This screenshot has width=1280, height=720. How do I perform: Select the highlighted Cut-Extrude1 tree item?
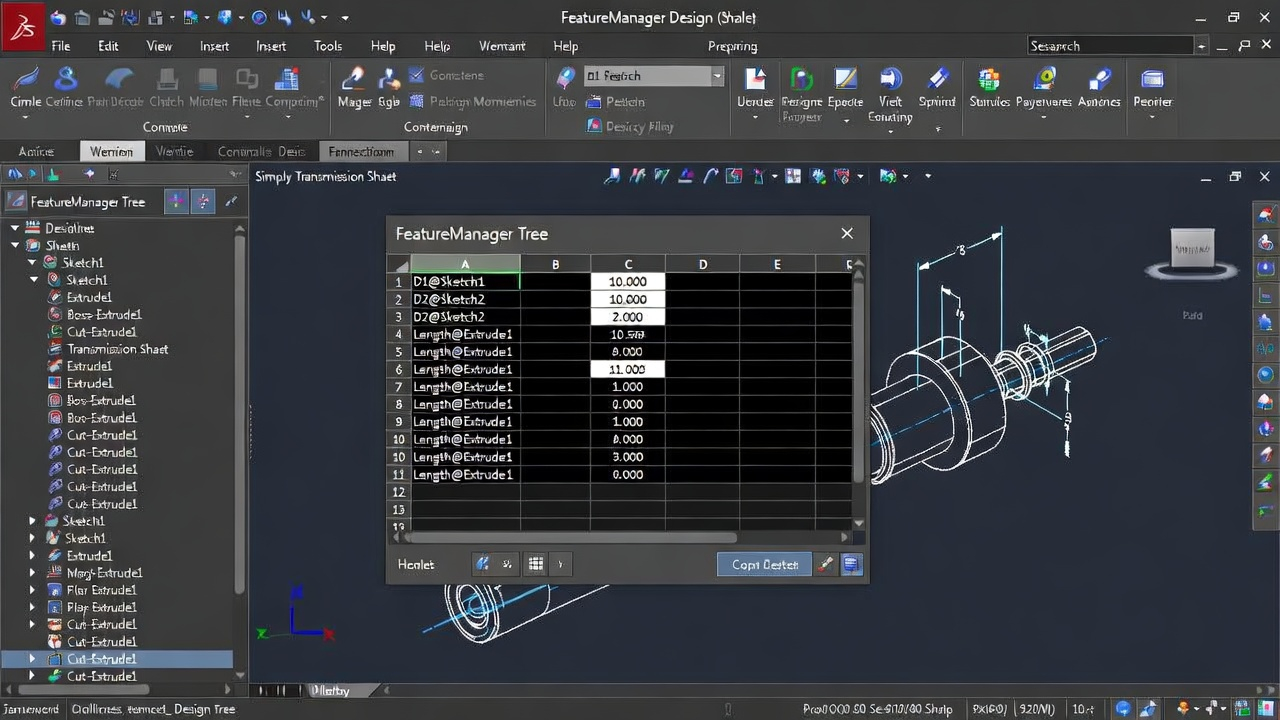coord(101,658)
